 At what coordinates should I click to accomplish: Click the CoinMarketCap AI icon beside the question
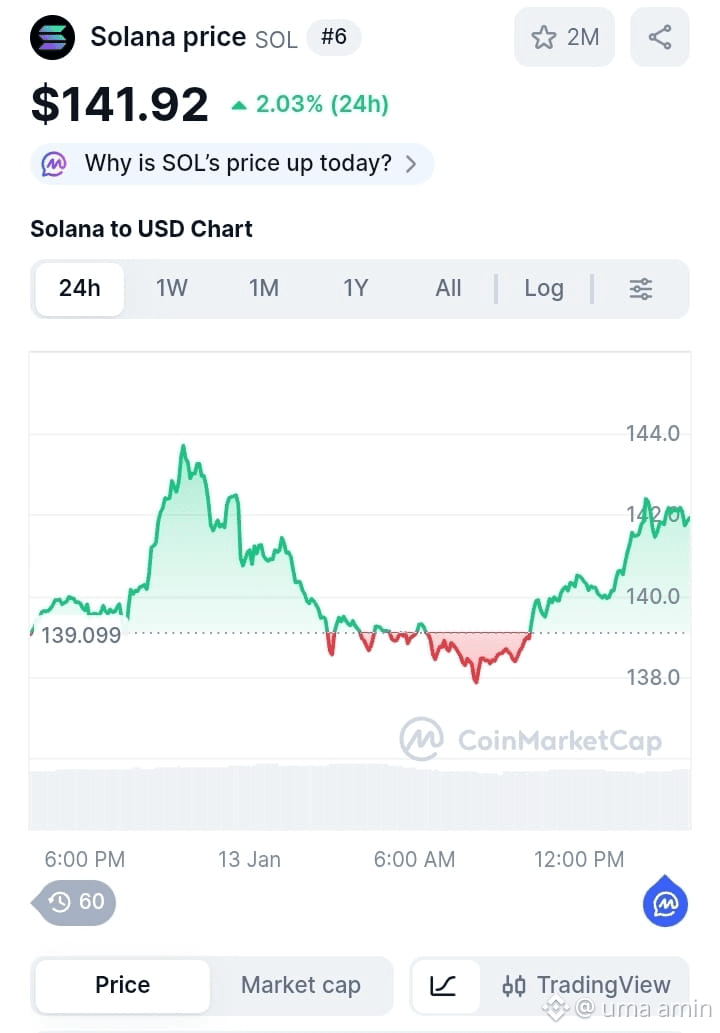click(x=54, y=164)
